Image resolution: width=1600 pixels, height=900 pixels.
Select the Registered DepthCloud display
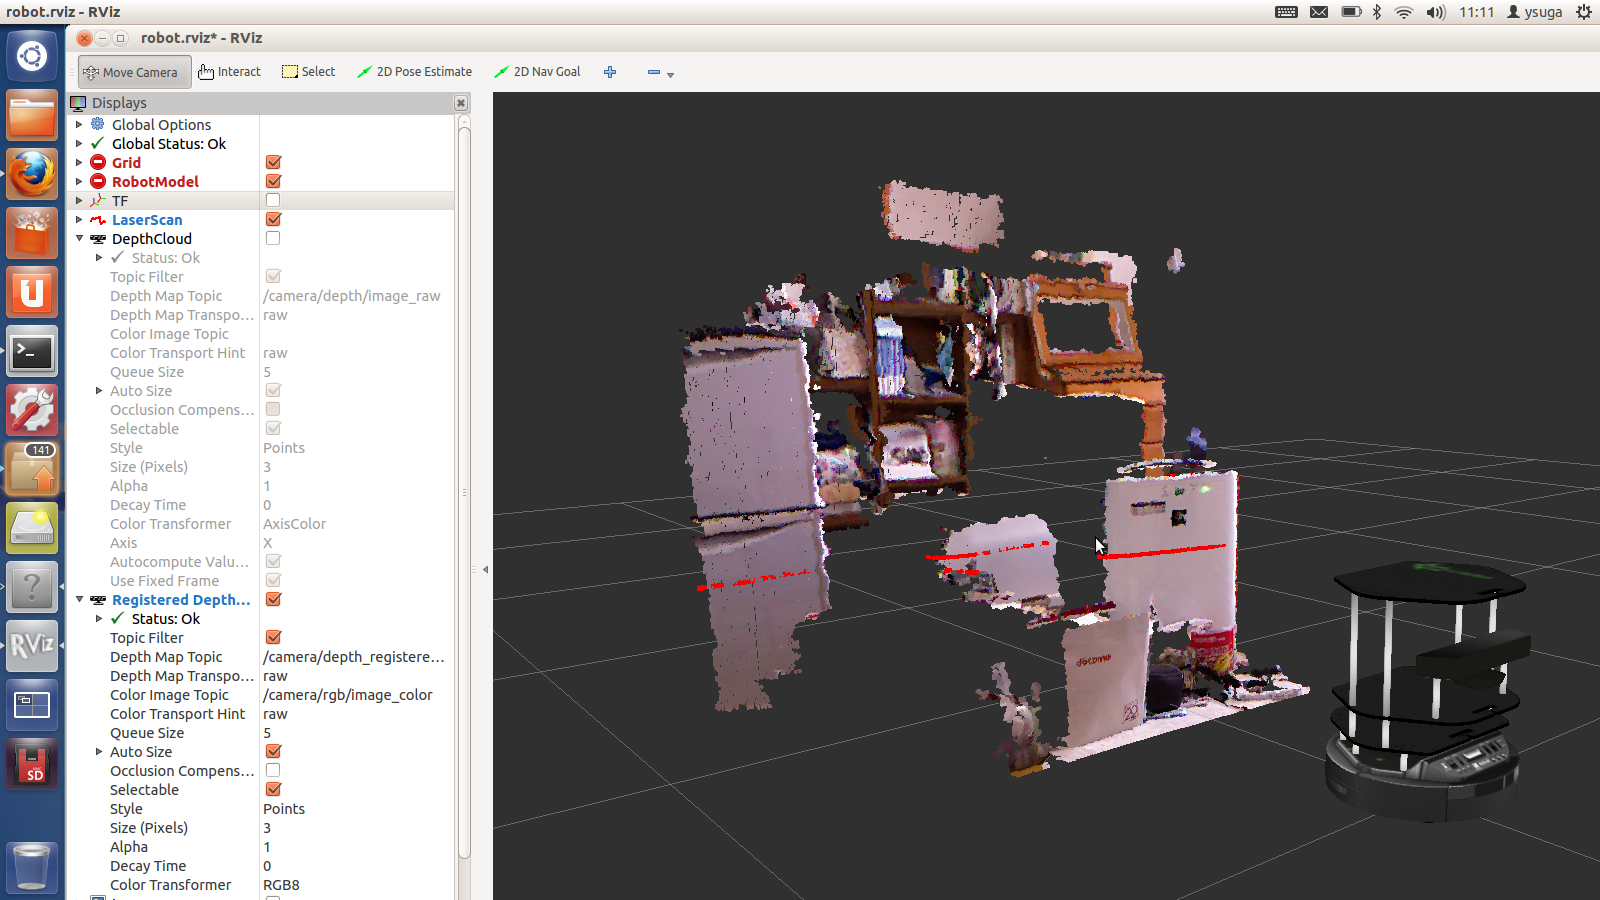click(181, 600)
